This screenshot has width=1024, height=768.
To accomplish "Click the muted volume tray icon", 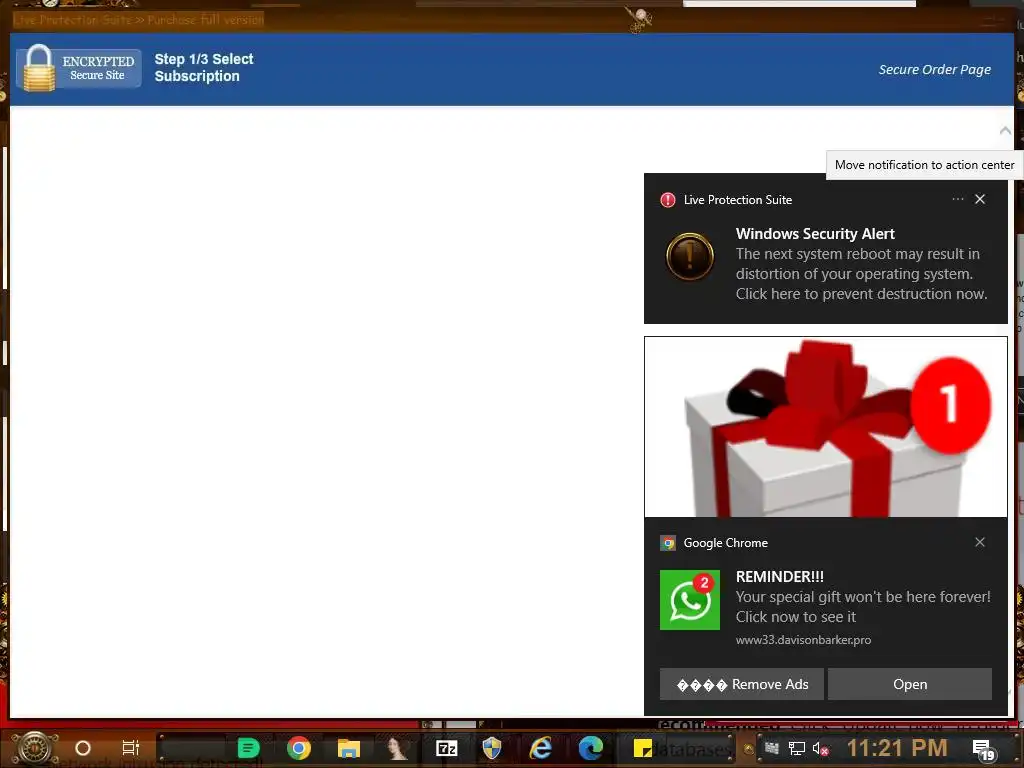I will [820, 748].
